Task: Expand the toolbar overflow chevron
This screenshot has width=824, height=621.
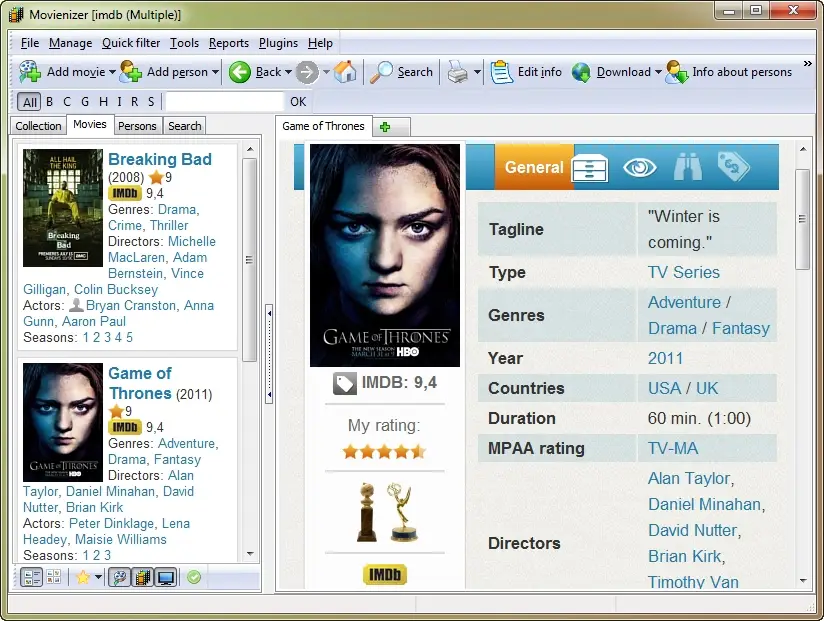Action: pyautogui.click(x=808, y=64)
